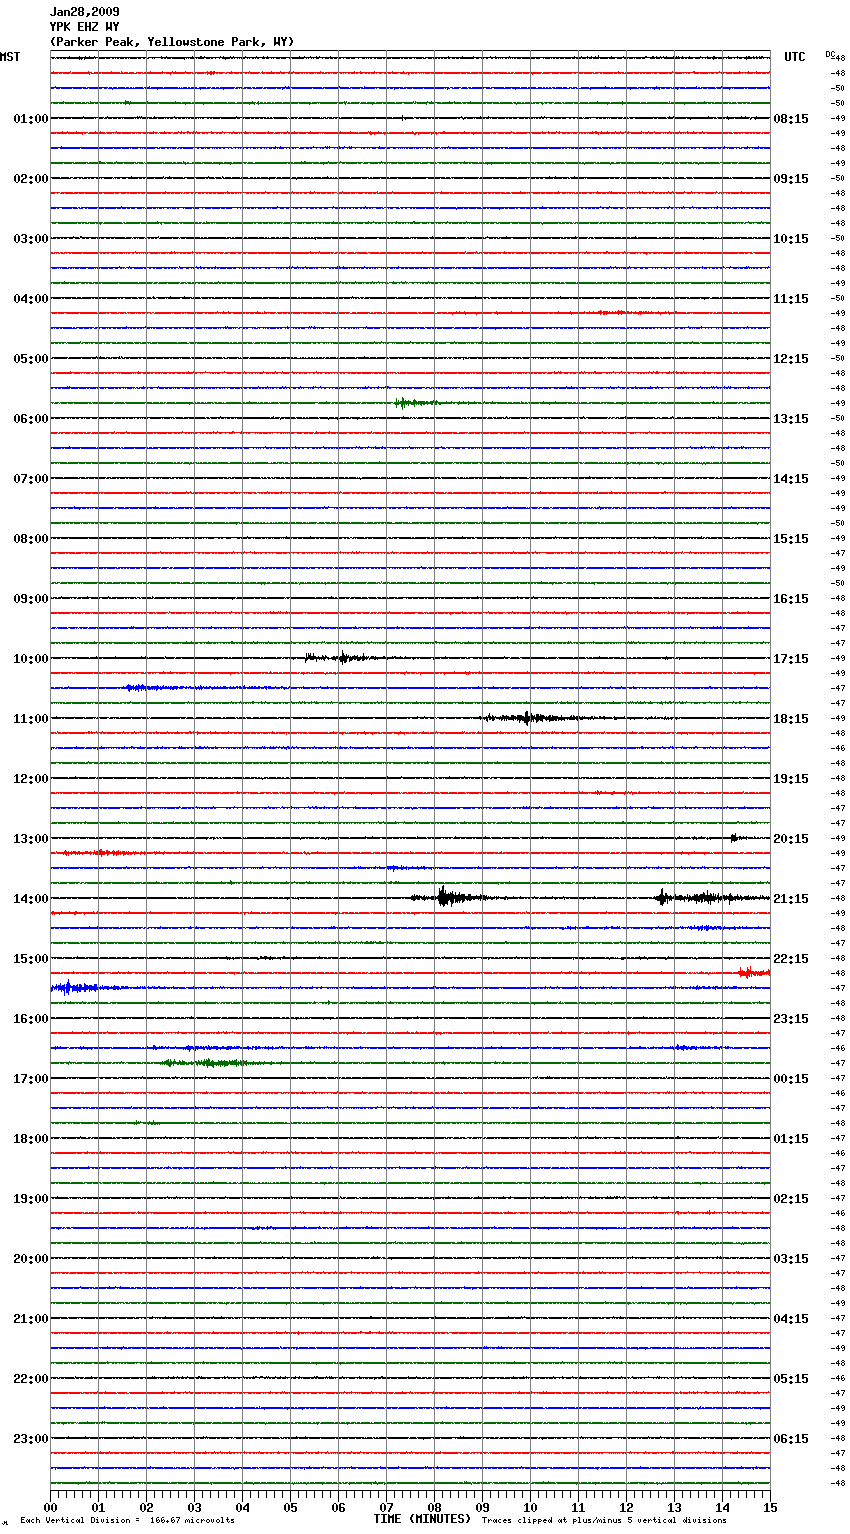Click the MST timezone header
The image size is (850, 1534).
[10, 57]
